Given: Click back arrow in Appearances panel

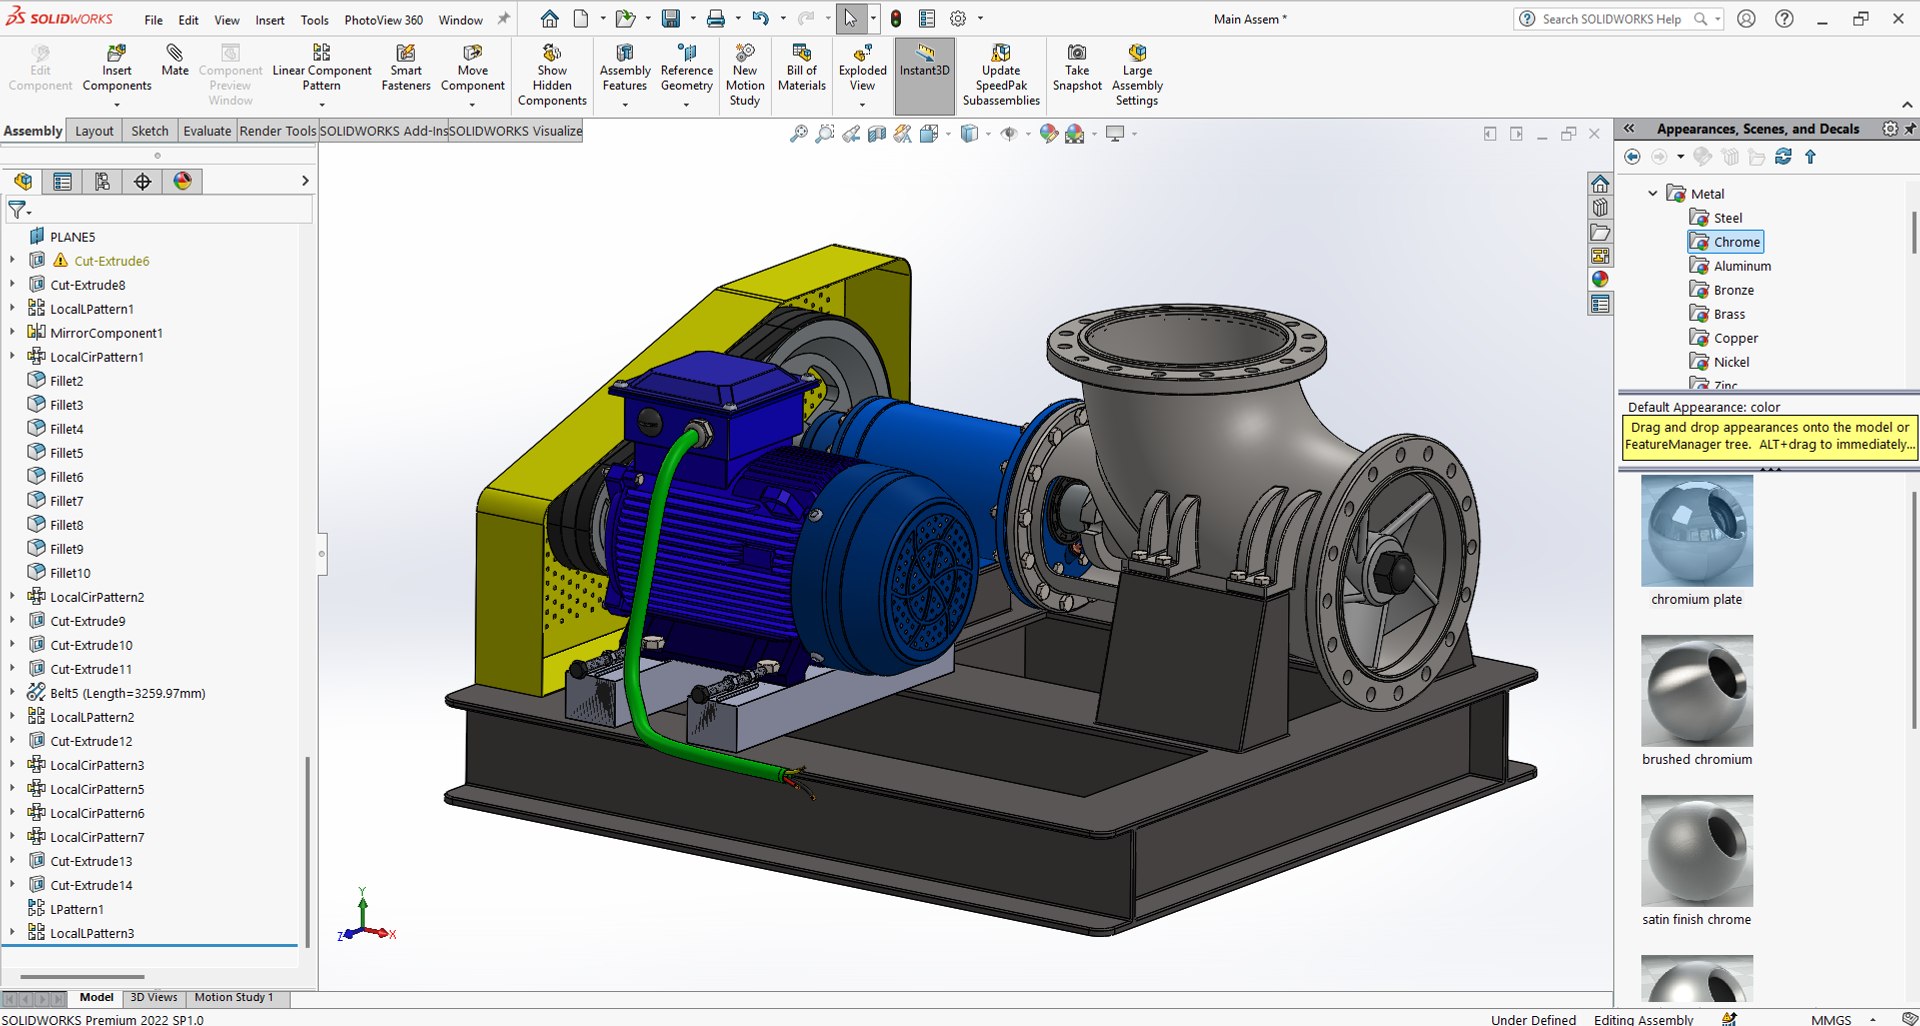Looking at the screenshot, I should (1632, 156).
